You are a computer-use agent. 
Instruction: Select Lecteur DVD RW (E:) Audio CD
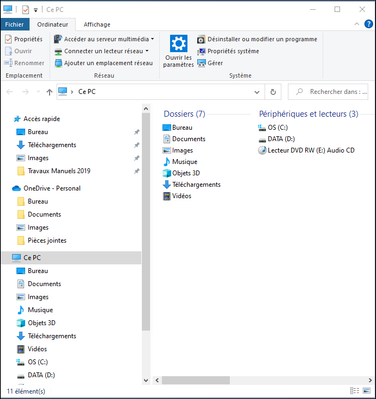click(x=306, y=151)
